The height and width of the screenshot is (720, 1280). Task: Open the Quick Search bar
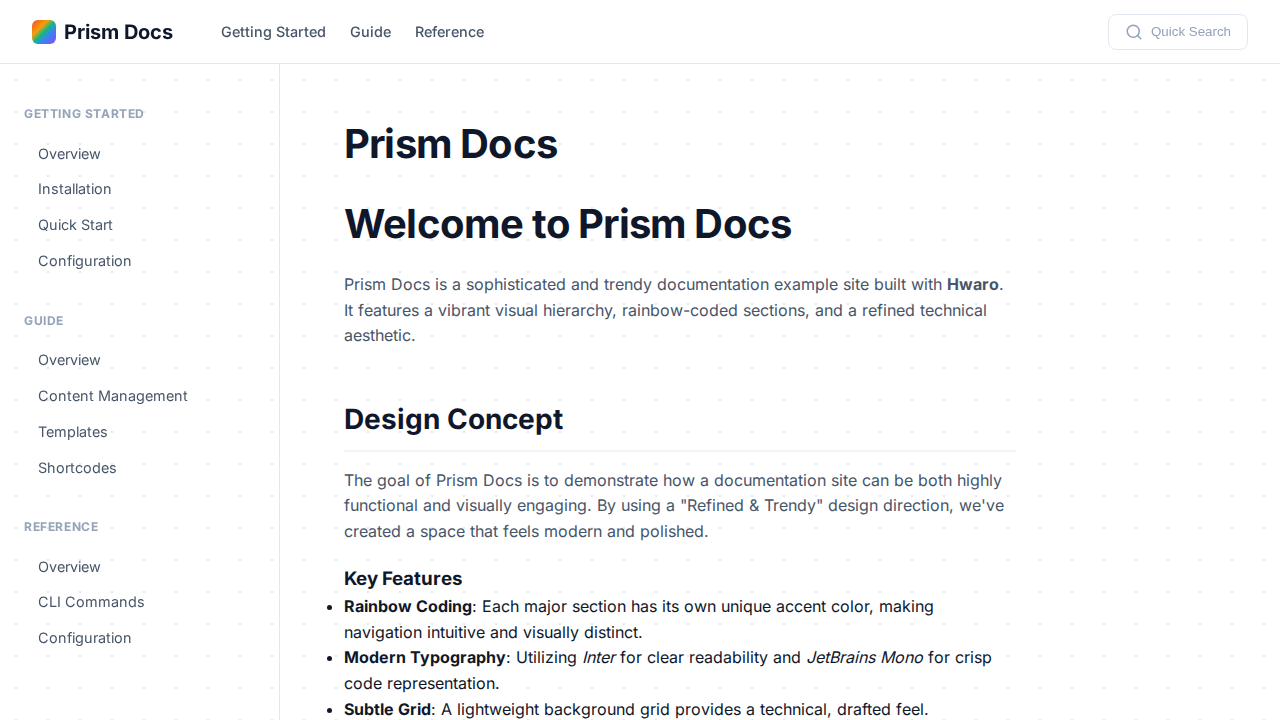coord(1177,31)
